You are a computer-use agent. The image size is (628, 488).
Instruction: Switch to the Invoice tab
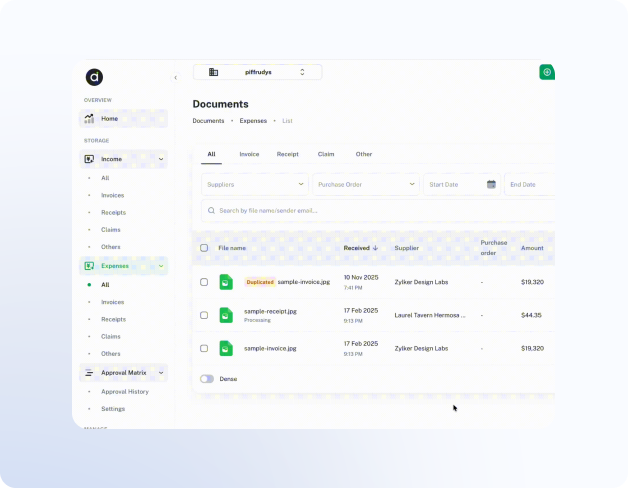[x=249, y=154]
